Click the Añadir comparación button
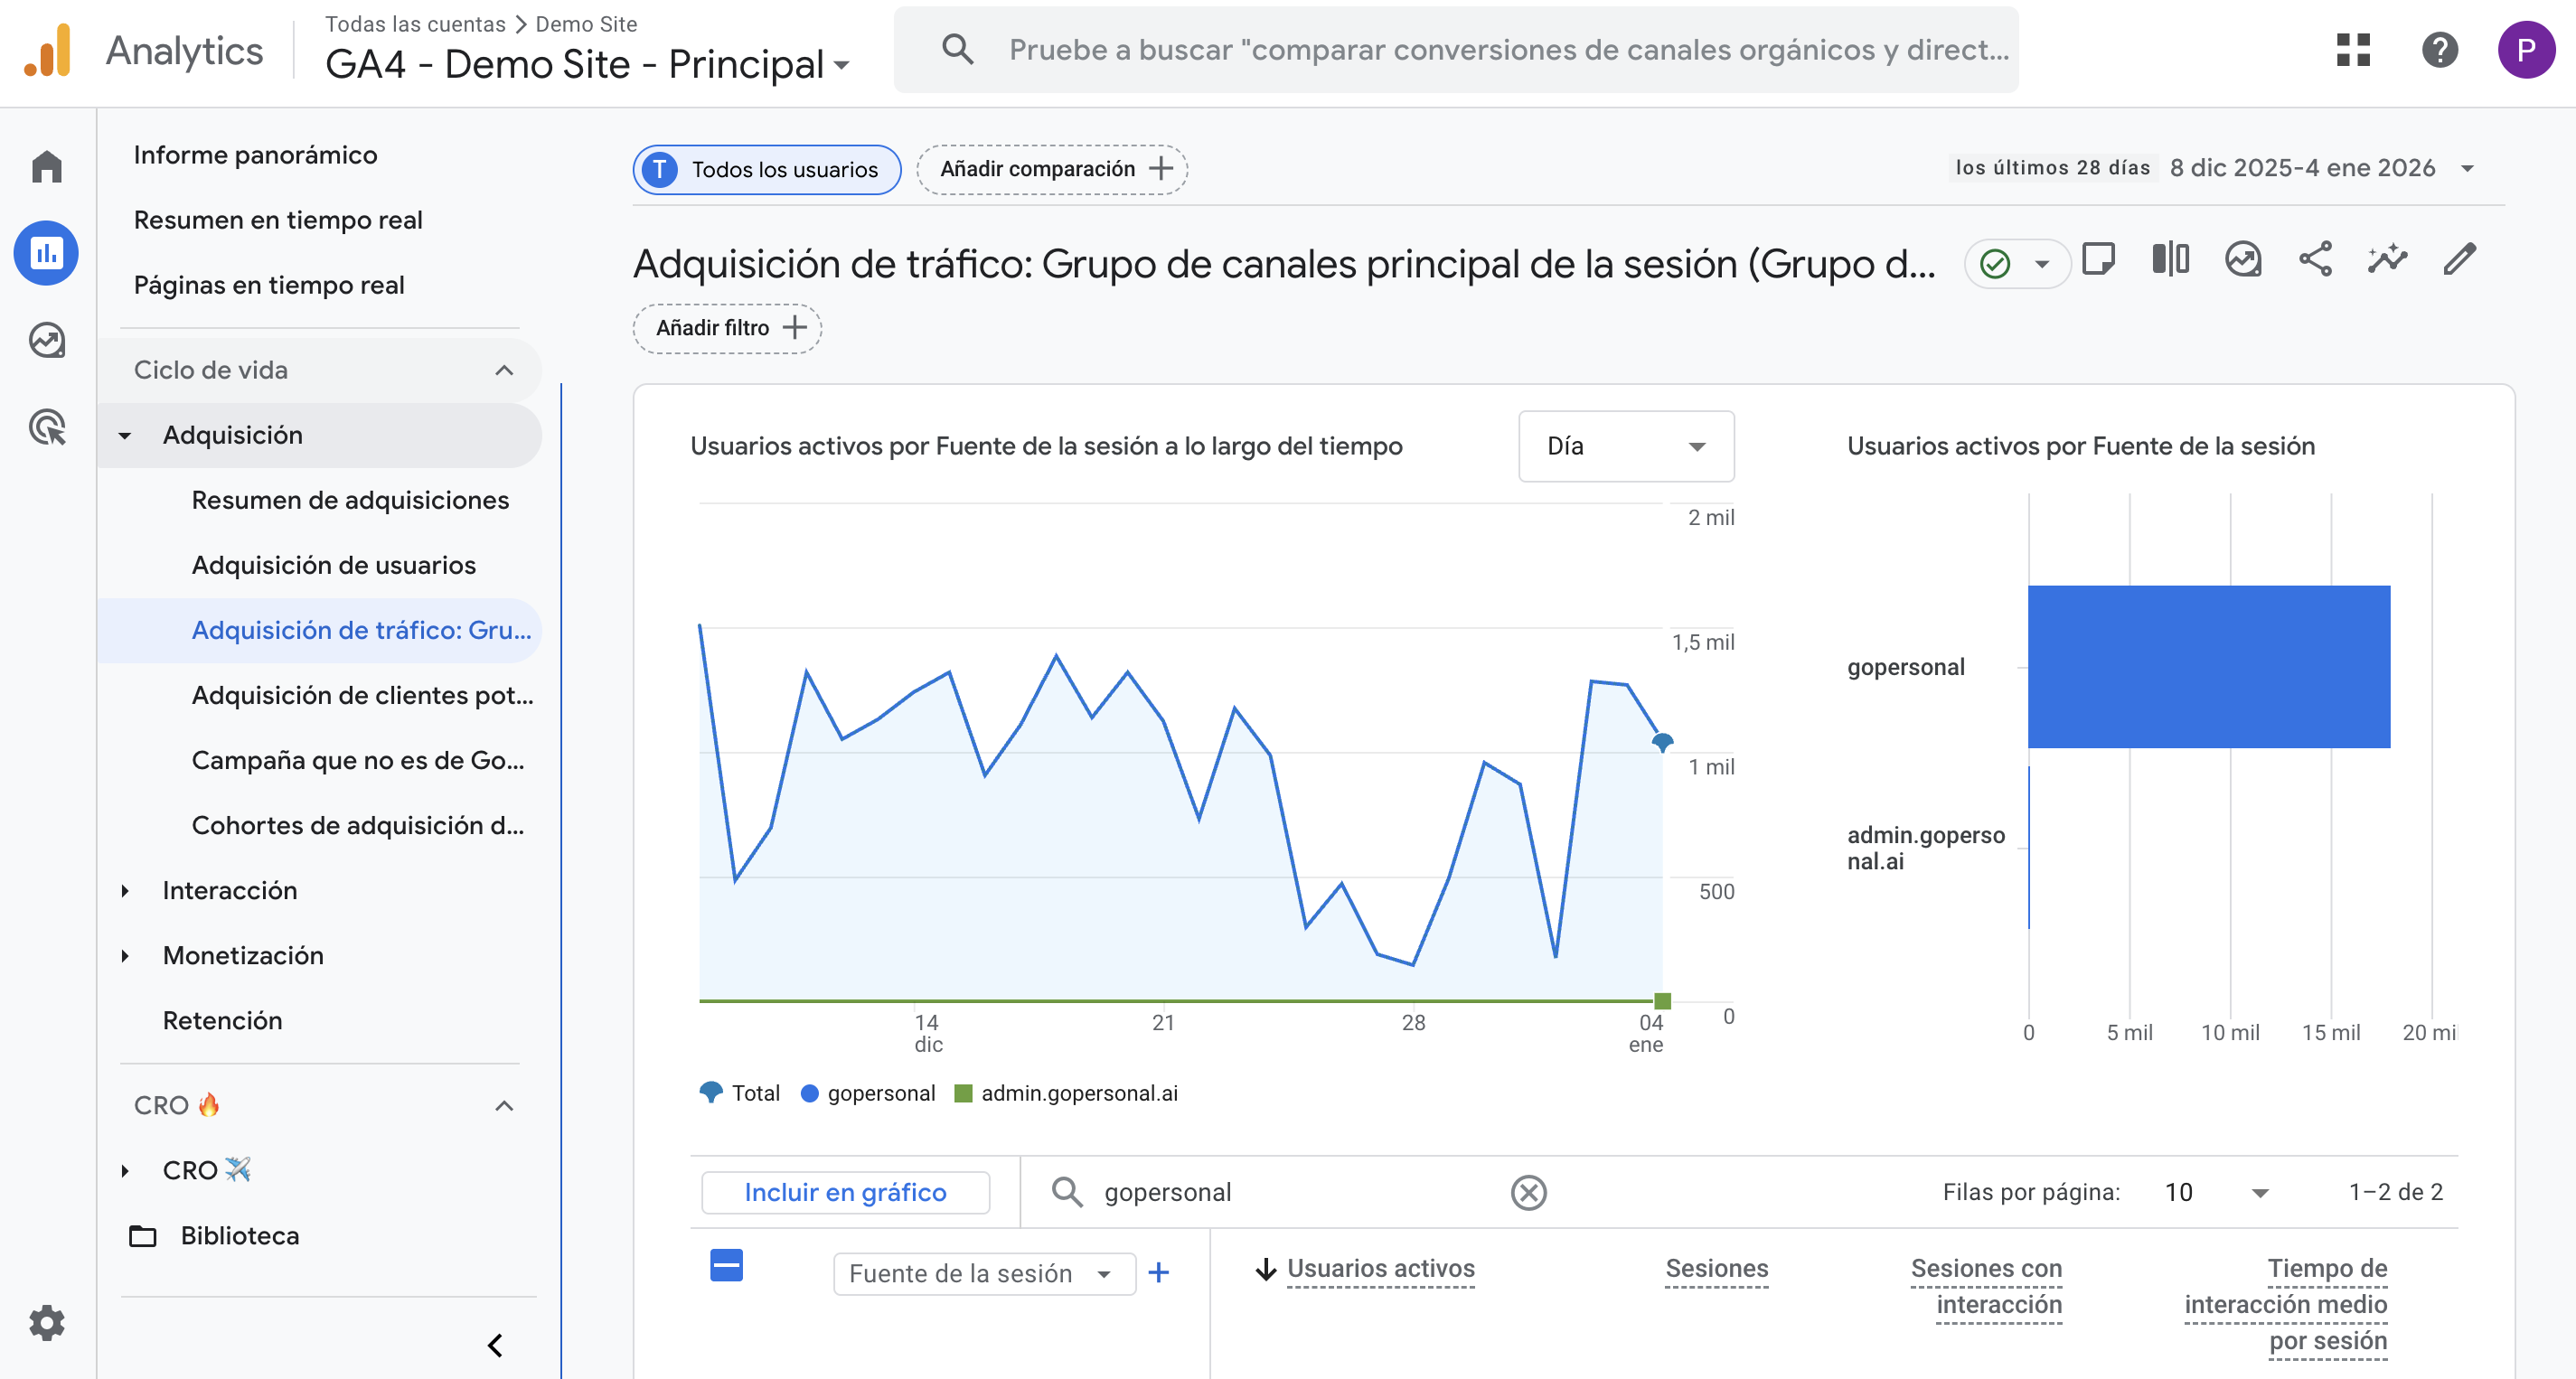Screen dimensions: 2576x1379 point(1052,169)
